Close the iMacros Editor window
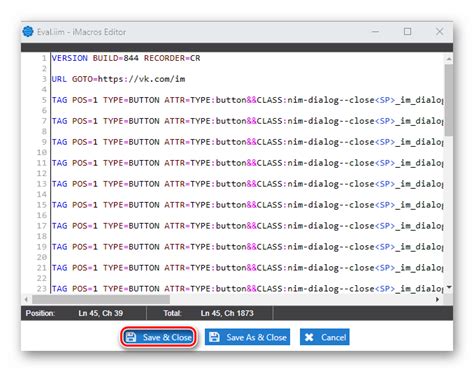Screen dimensions: 474x376 pyautogui.click(x=439, y=32)
